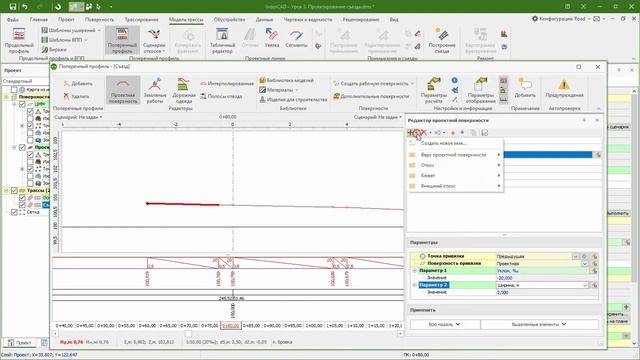Open the Дорожная одежда editor
Viewport: 640px width, 360px height.
[x=184, y=90]
